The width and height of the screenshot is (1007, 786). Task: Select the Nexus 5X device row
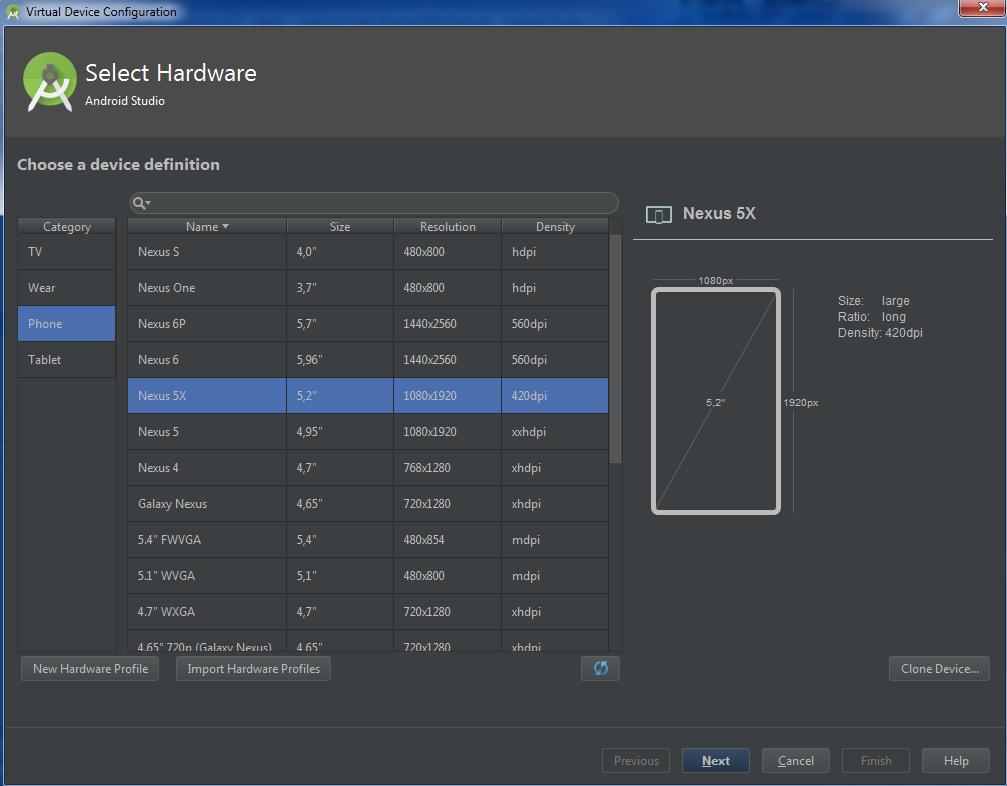click(x=368, y=396)
